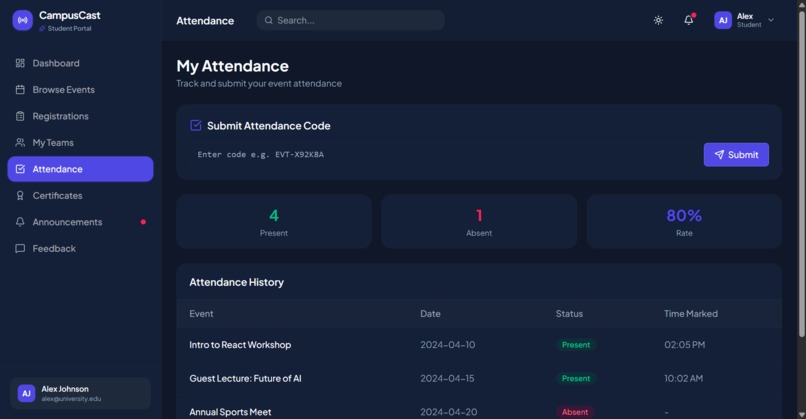Click the search magnifier icon

(x=268, y=21)
